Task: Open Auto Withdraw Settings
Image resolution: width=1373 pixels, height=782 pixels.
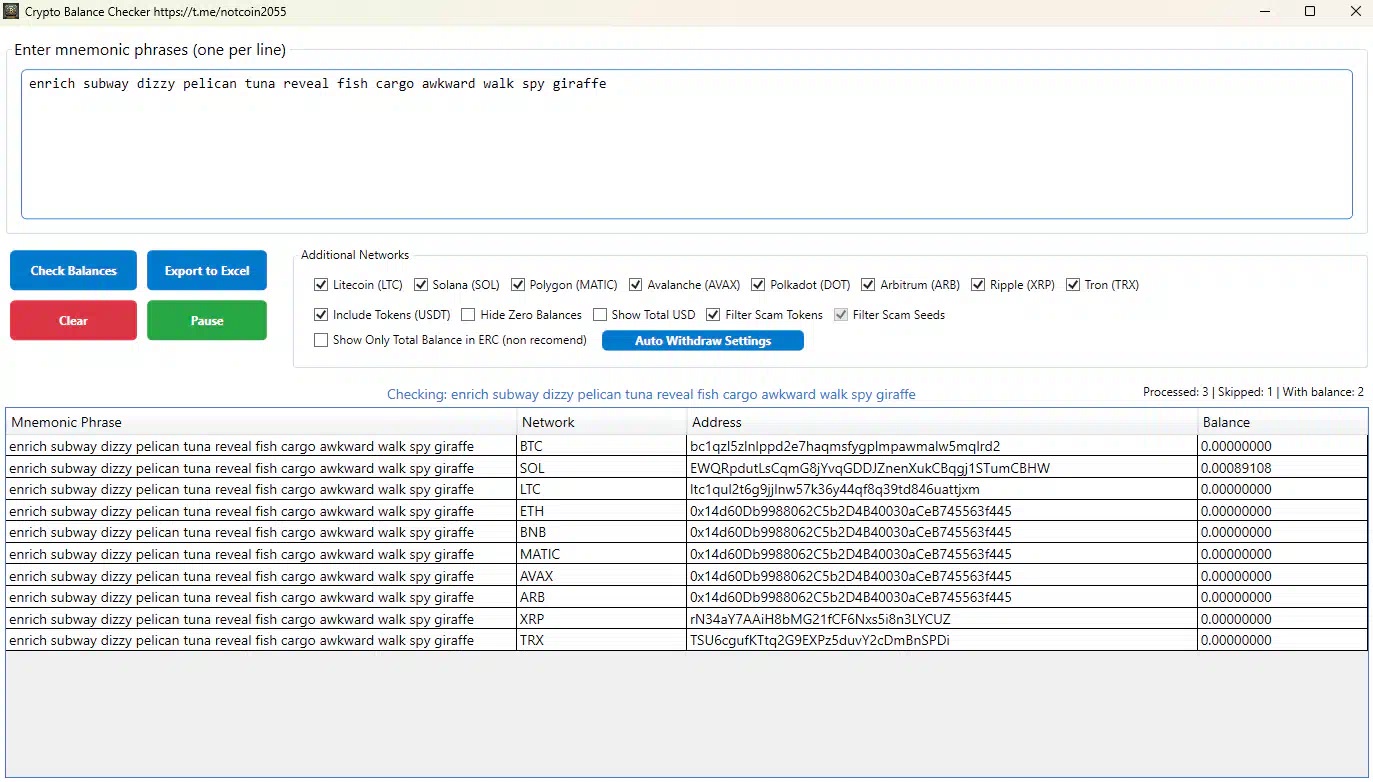Action: [x=703, y=341]
